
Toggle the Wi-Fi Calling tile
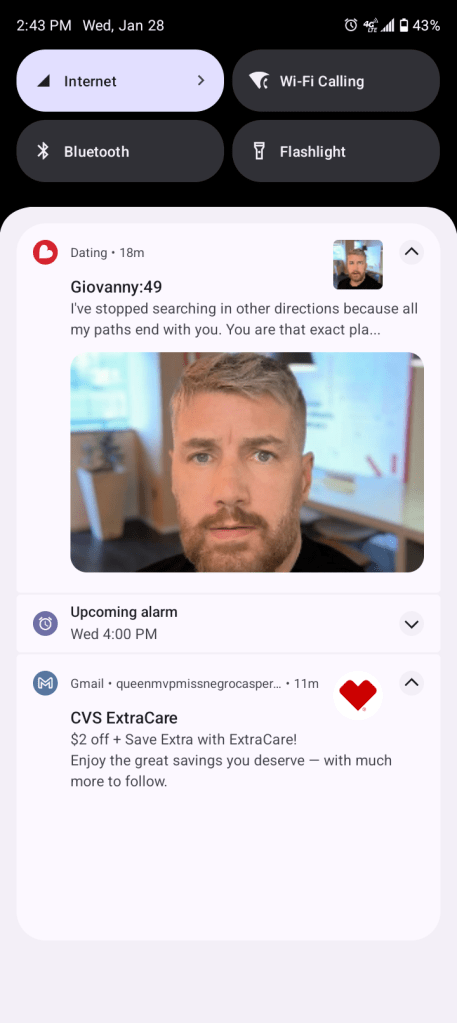[336, 81]
